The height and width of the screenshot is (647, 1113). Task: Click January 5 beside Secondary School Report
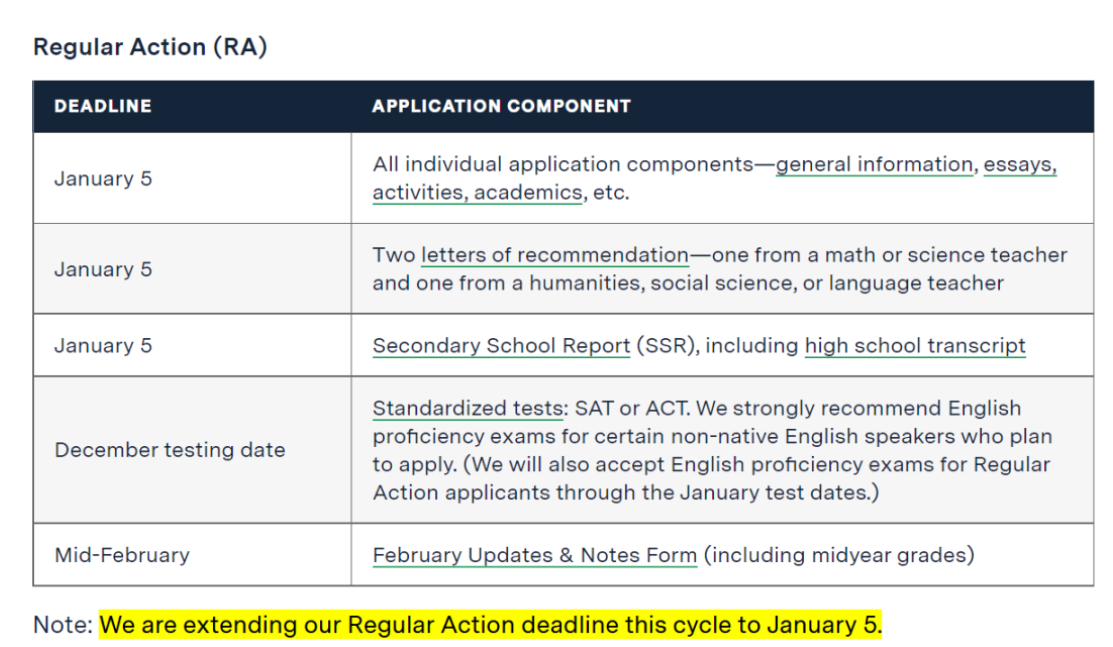(x=103, y=346)
